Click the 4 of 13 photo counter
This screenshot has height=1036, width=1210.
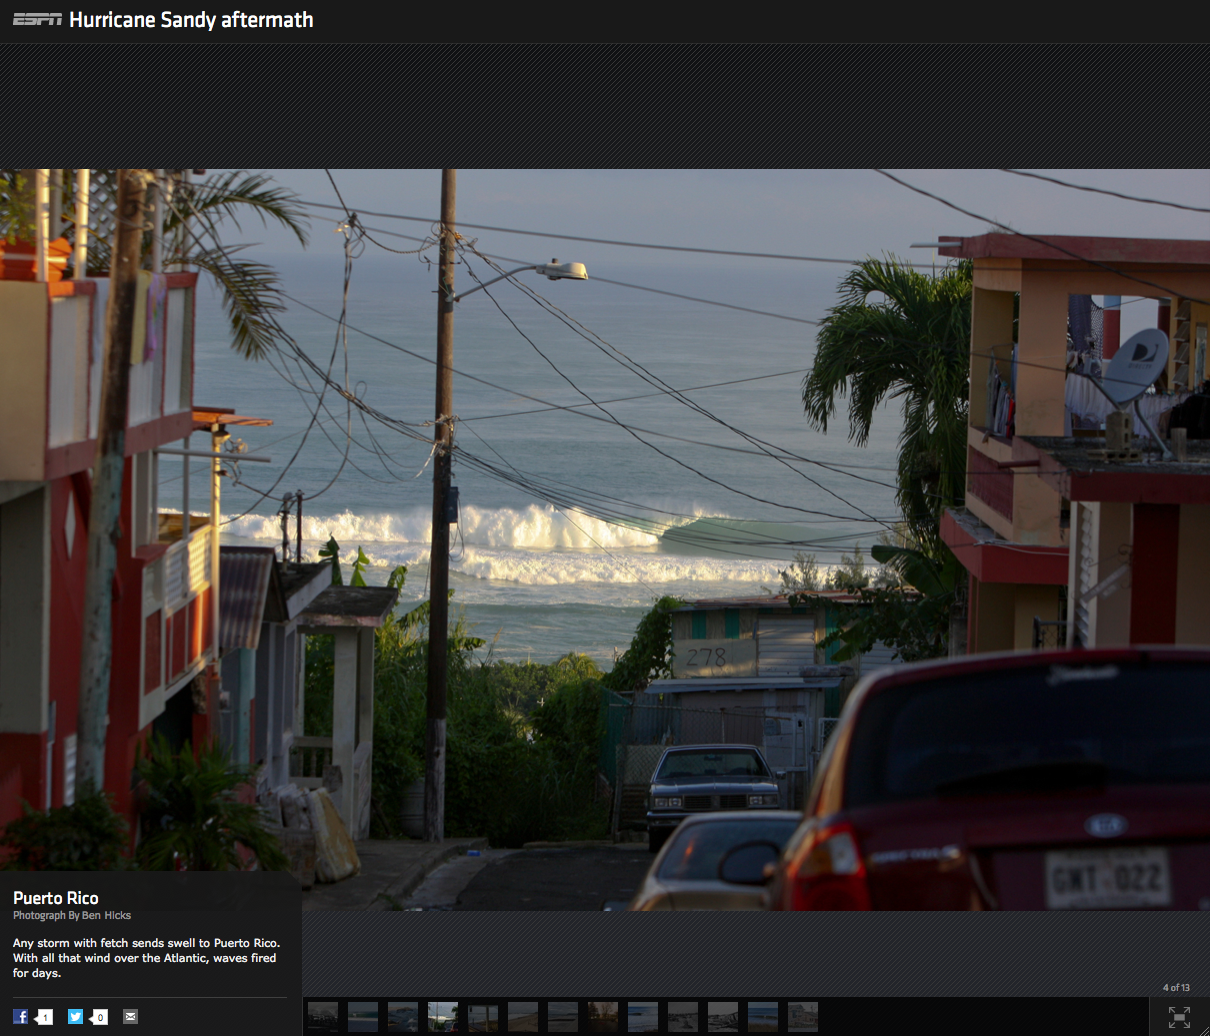(x=1176, y=987)
